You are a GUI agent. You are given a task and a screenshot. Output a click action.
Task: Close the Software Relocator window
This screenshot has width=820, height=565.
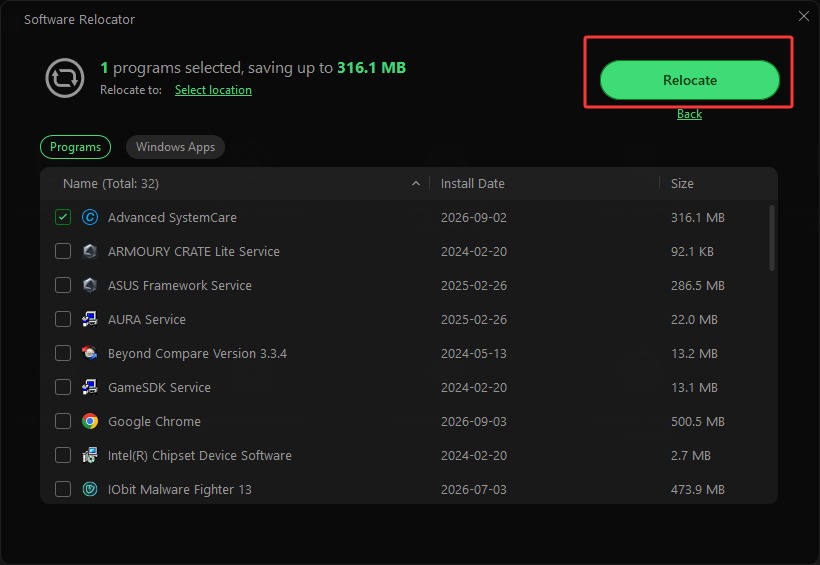click(804, 16)
